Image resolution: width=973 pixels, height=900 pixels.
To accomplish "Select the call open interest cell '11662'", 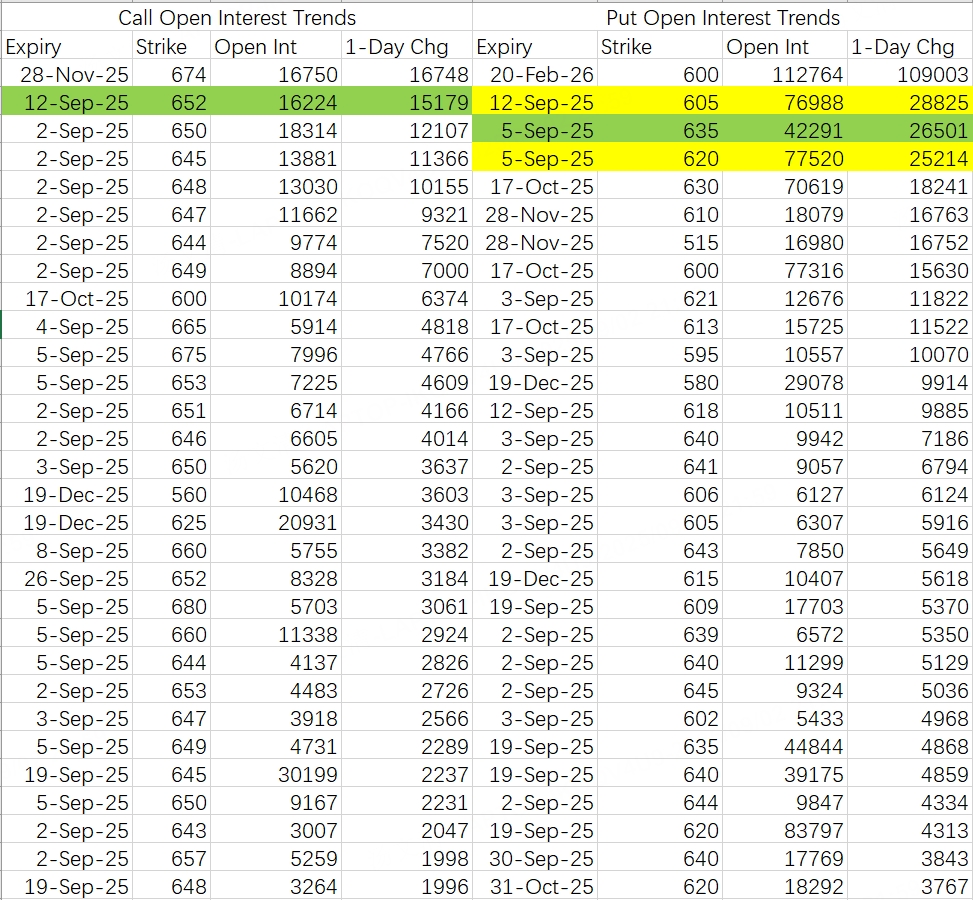I will (x=276, y=215).
